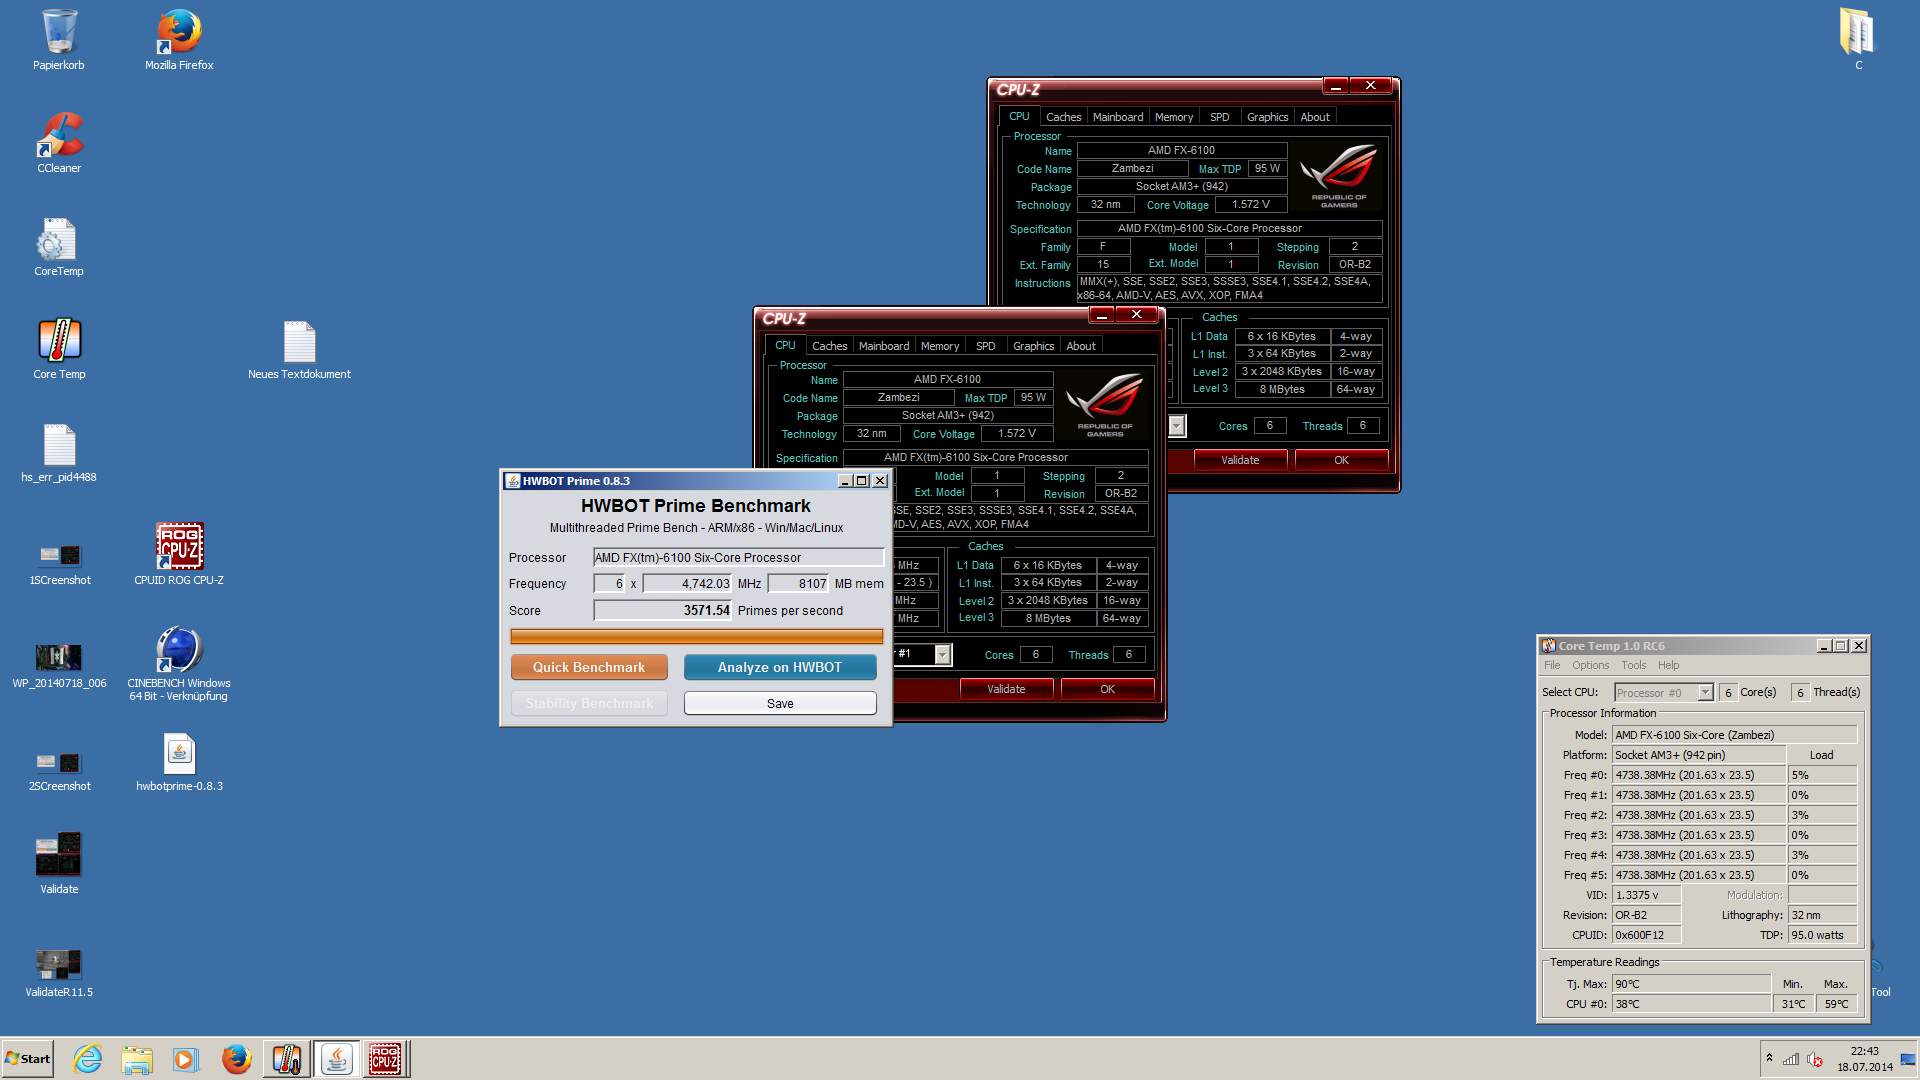Click the HWBOT Prime Score field

663,611
